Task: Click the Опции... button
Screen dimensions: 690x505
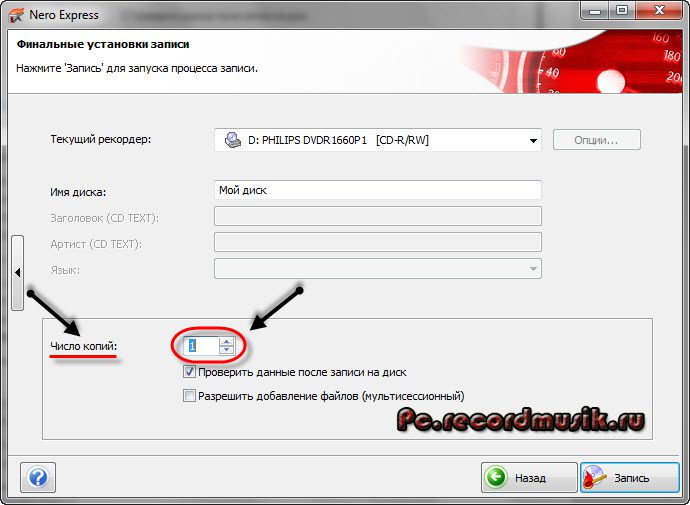Action: (x=596, y=140)
